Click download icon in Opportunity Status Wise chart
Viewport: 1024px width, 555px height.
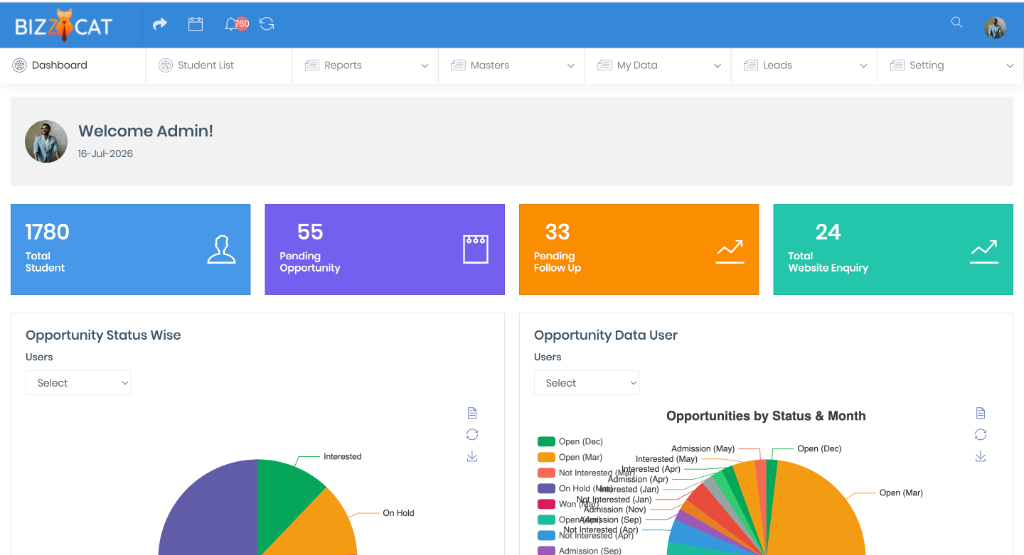coord(472,456)
